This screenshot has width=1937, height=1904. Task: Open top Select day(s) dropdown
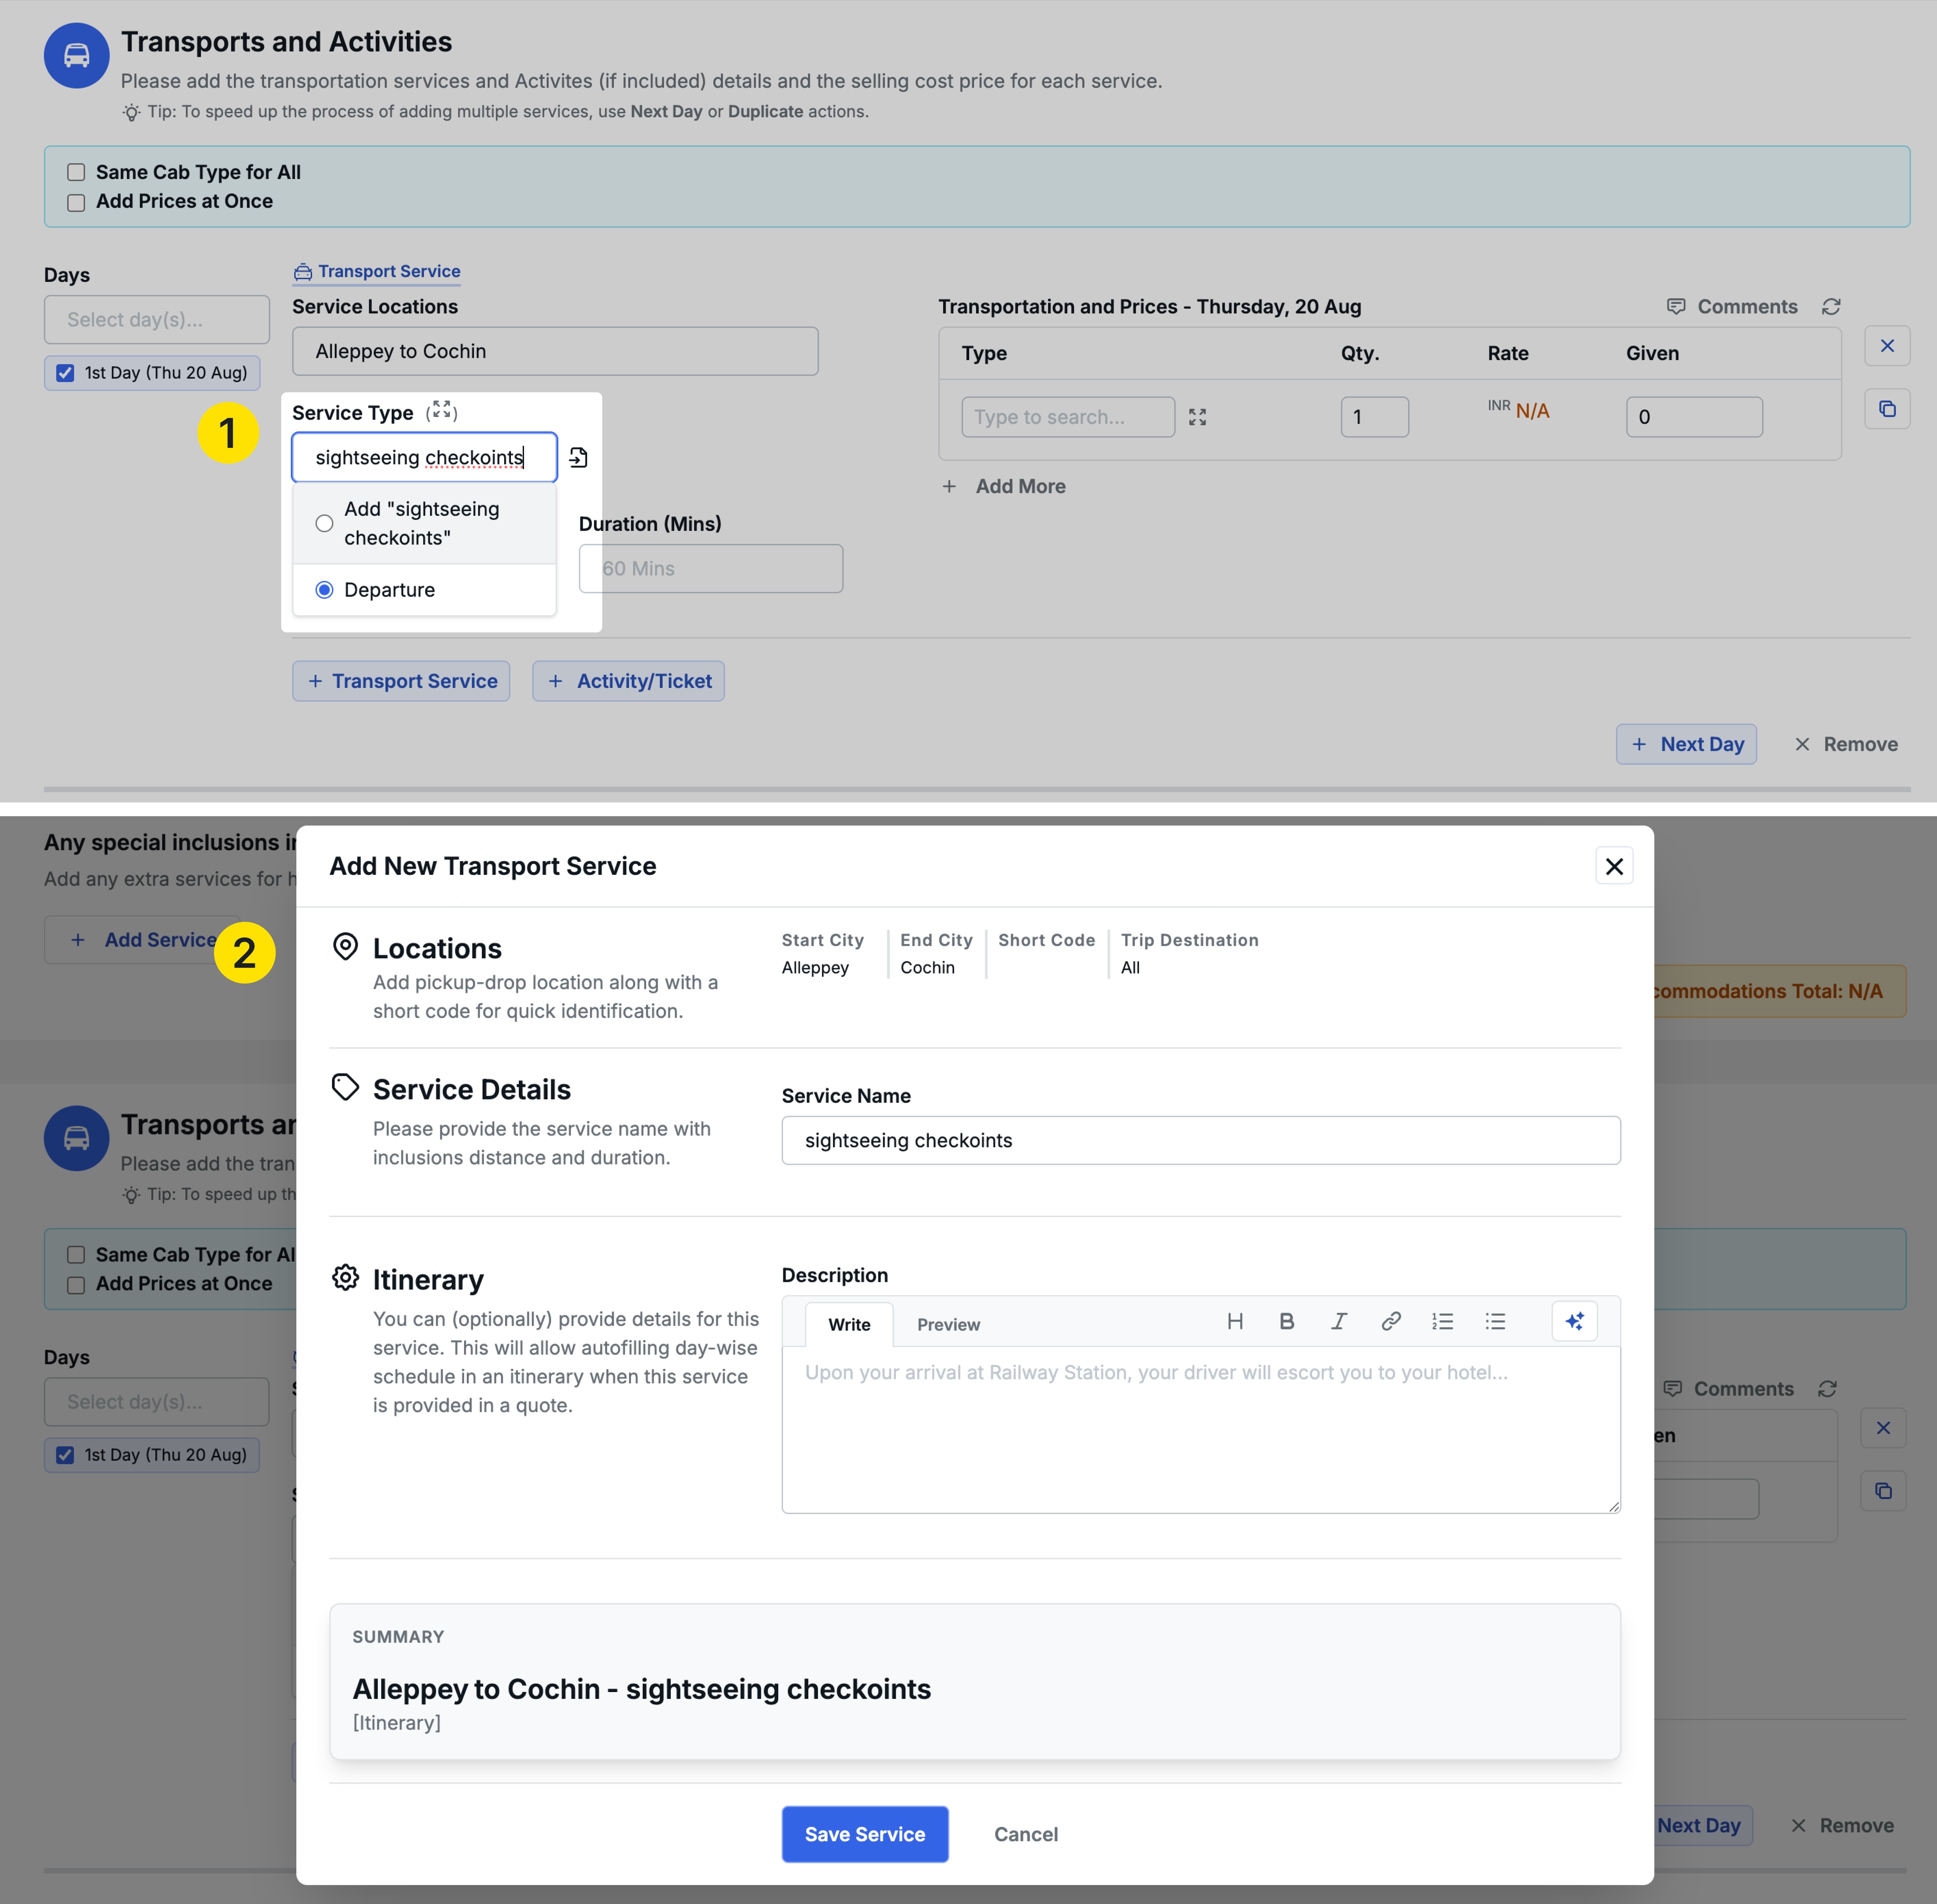coord(157,320)
